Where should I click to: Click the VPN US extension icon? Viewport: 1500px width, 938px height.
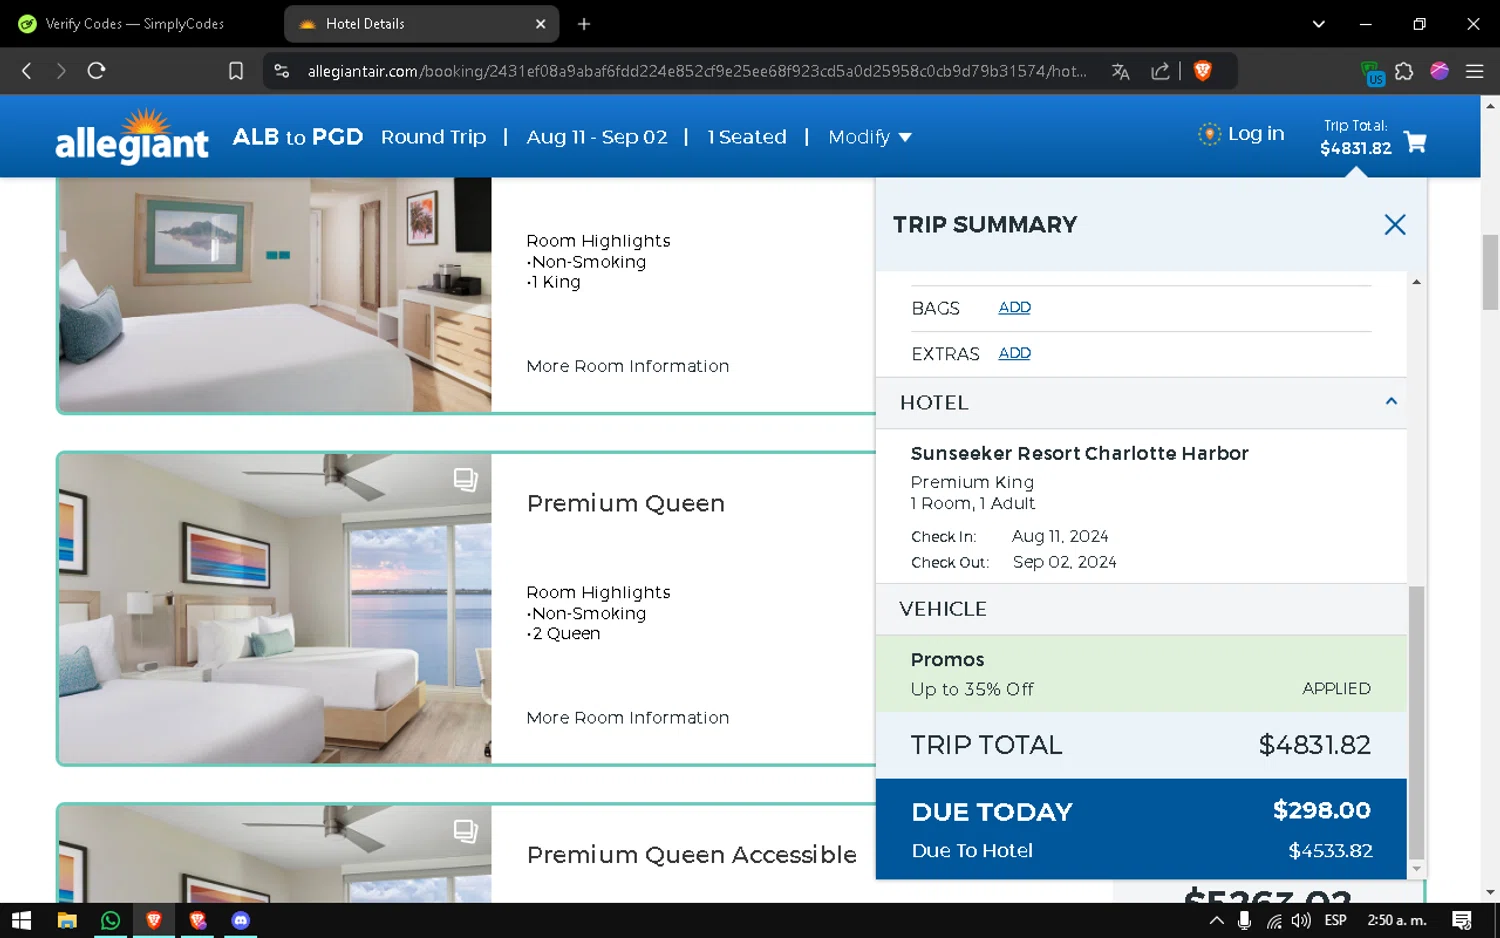pos(1372,73)
